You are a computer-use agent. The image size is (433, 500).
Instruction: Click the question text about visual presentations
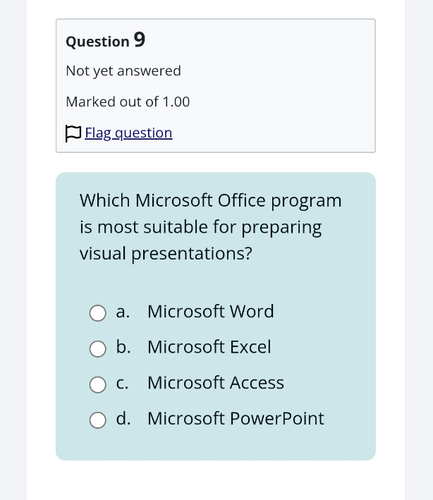pos(210,227)
